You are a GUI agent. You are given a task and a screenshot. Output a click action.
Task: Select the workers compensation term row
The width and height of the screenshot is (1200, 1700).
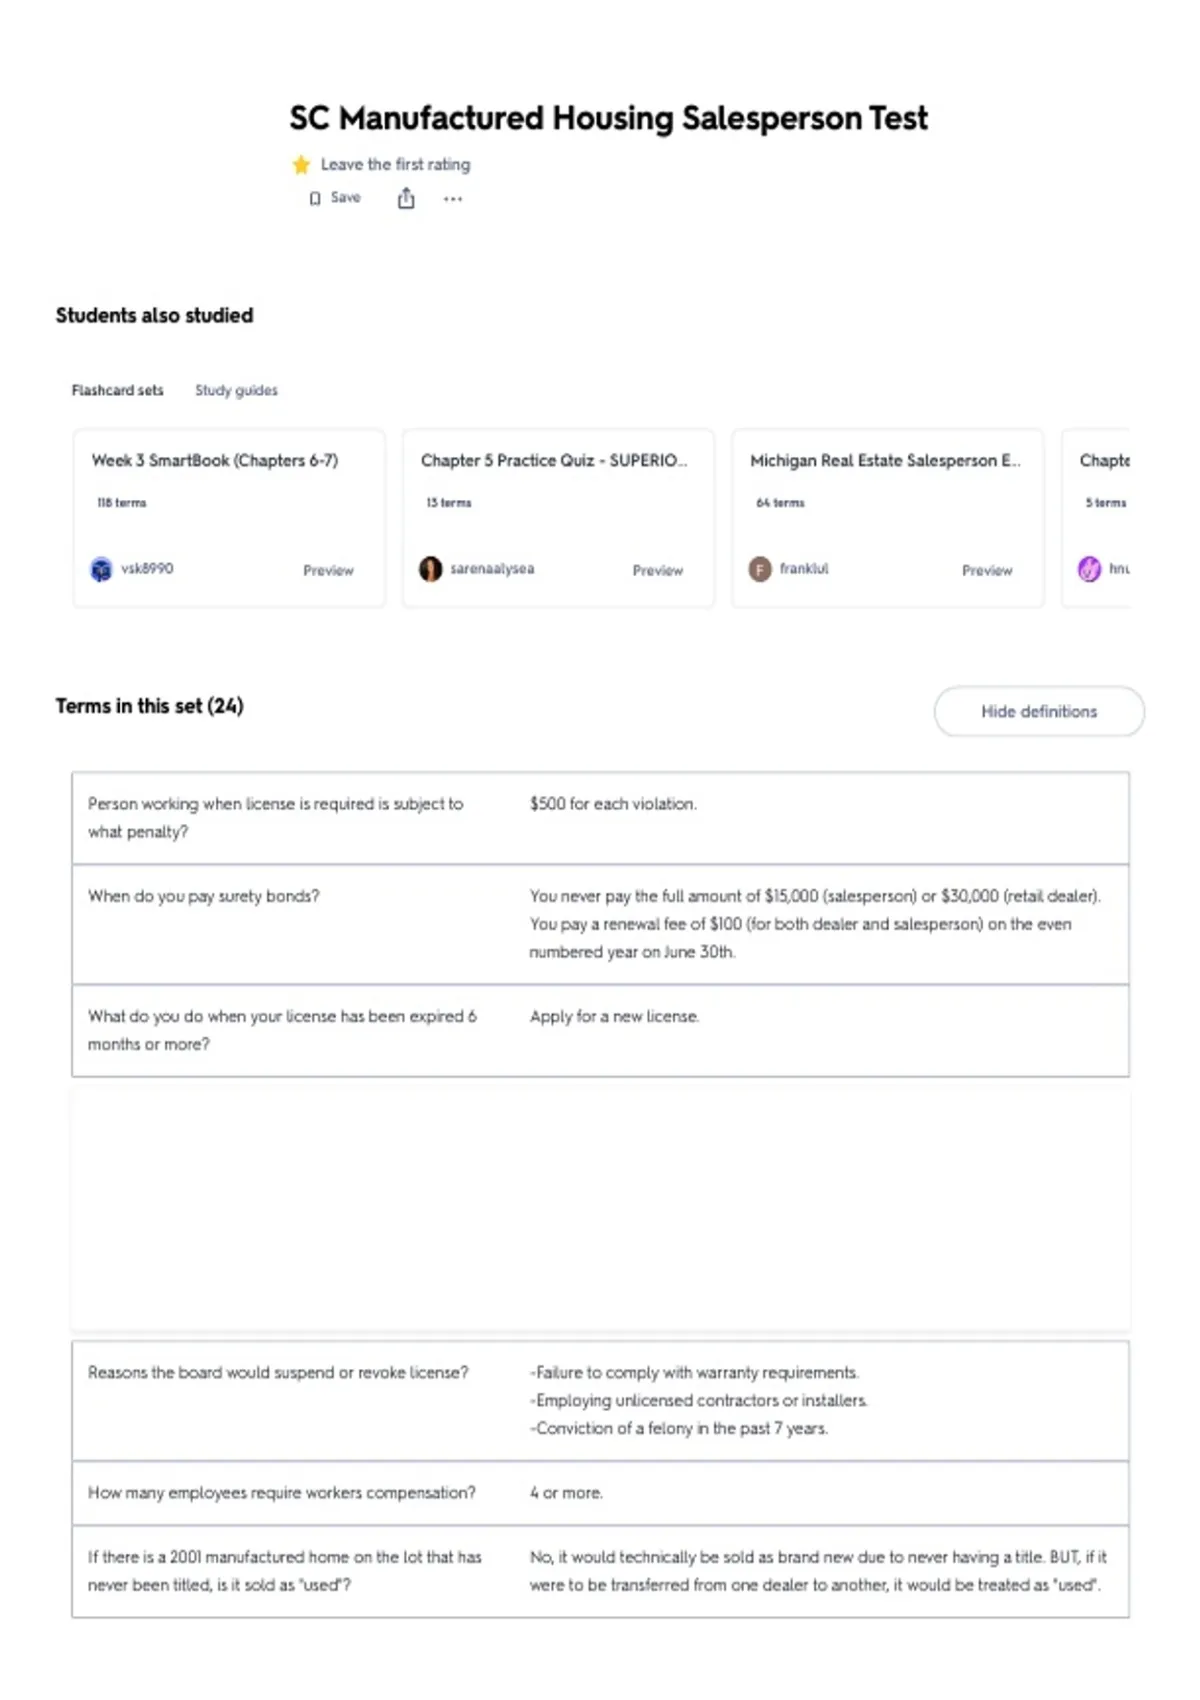(600, 1493)
